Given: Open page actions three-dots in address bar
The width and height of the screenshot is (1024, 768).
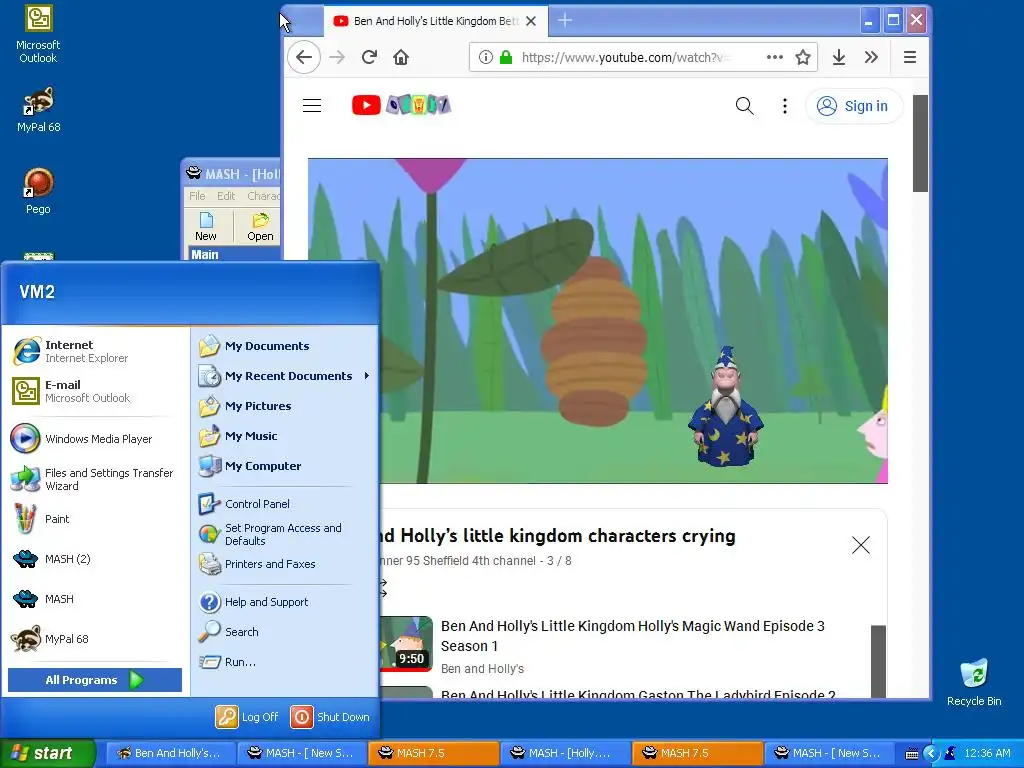Looking at the screenshot, I should pos(775,57).
